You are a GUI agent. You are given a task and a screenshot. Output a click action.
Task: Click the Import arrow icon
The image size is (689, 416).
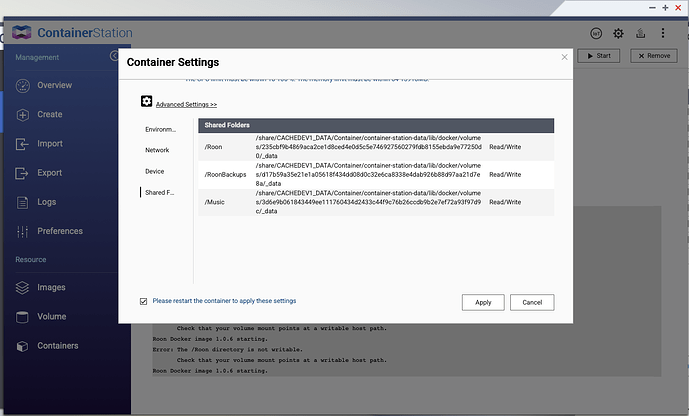pos(22,144)
